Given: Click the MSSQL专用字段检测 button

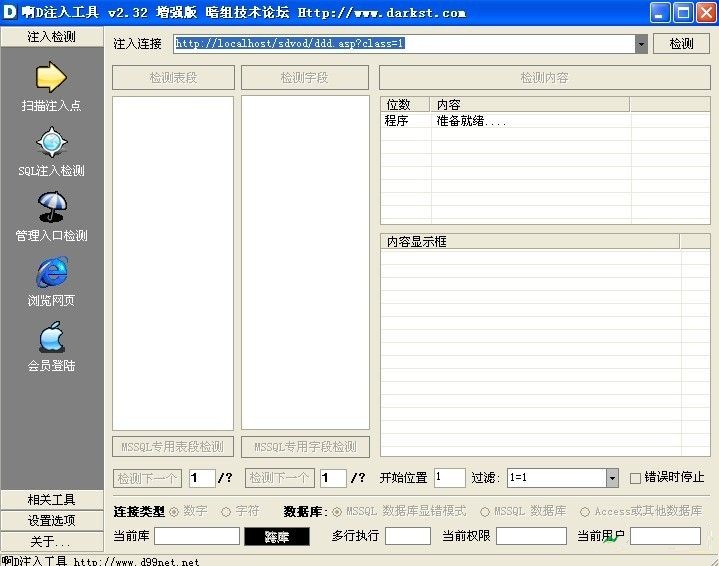Looking at the screenshot, I should click(305, 446).
